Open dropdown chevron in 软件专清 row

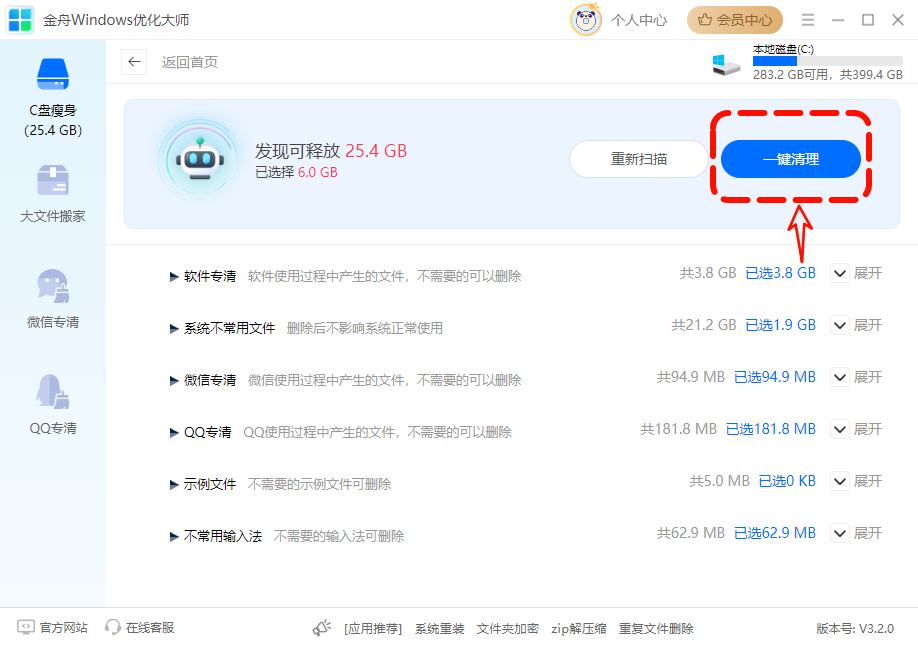tap(840, 273)
